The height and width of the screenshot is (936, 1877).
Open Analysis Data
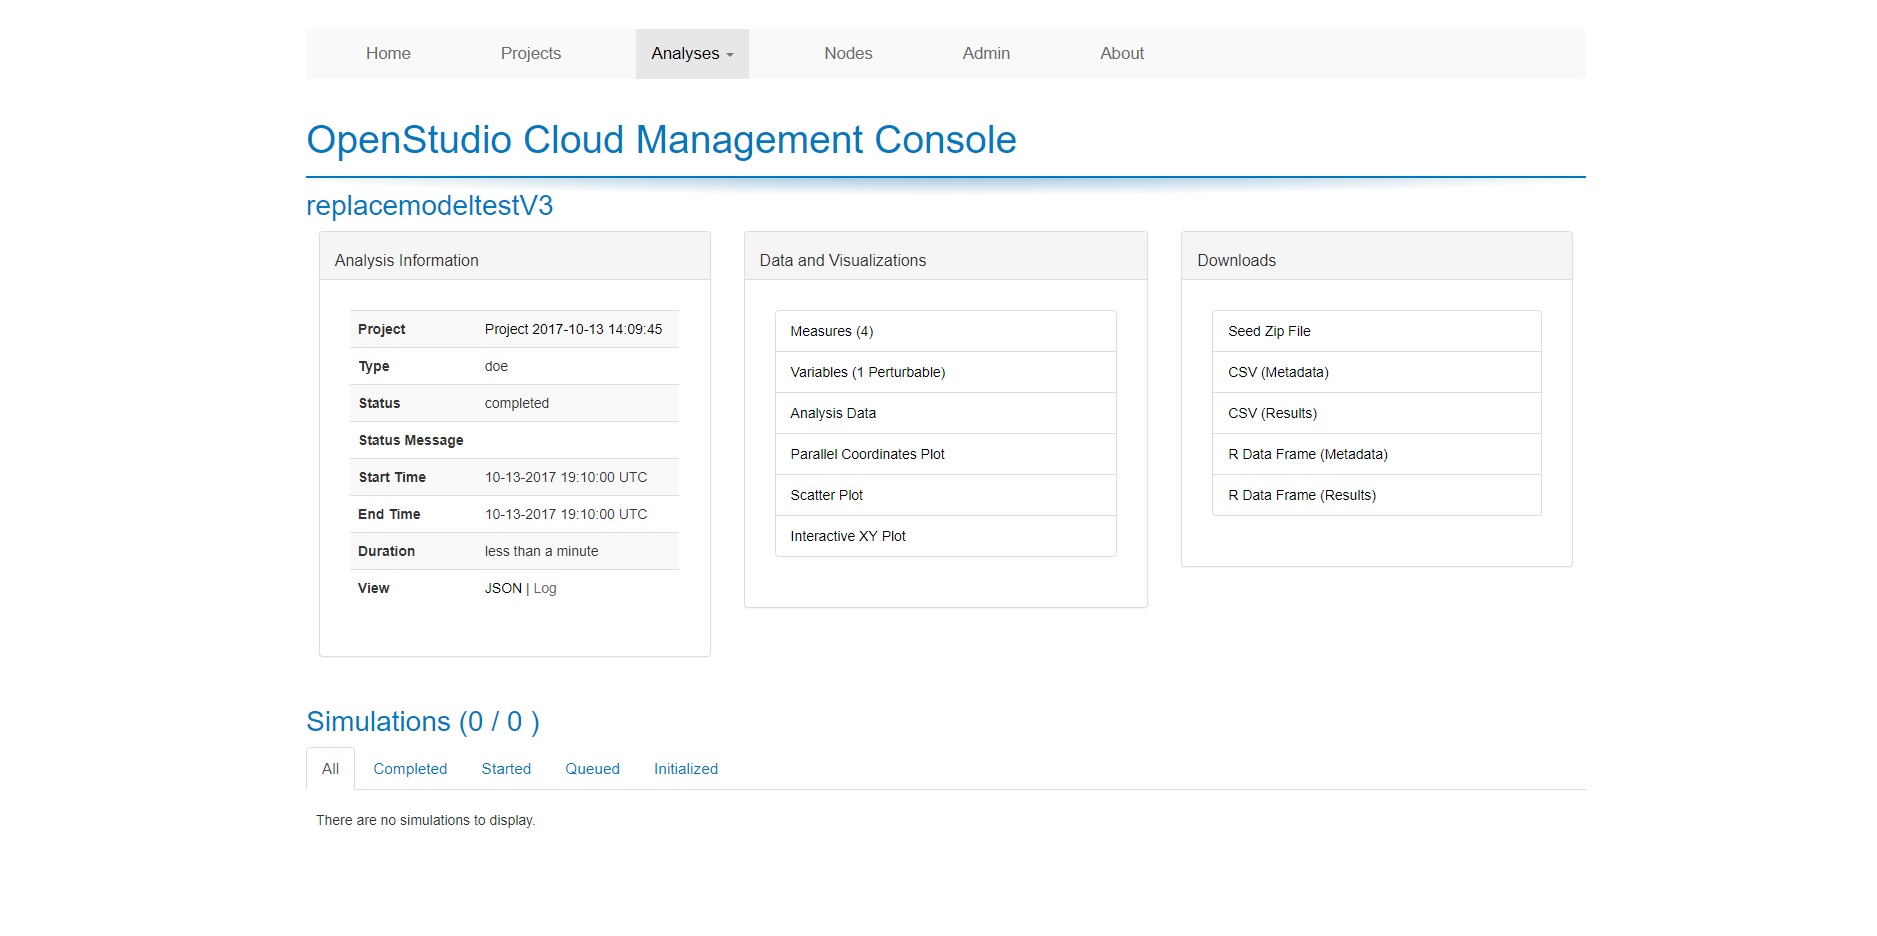point(946,413)
